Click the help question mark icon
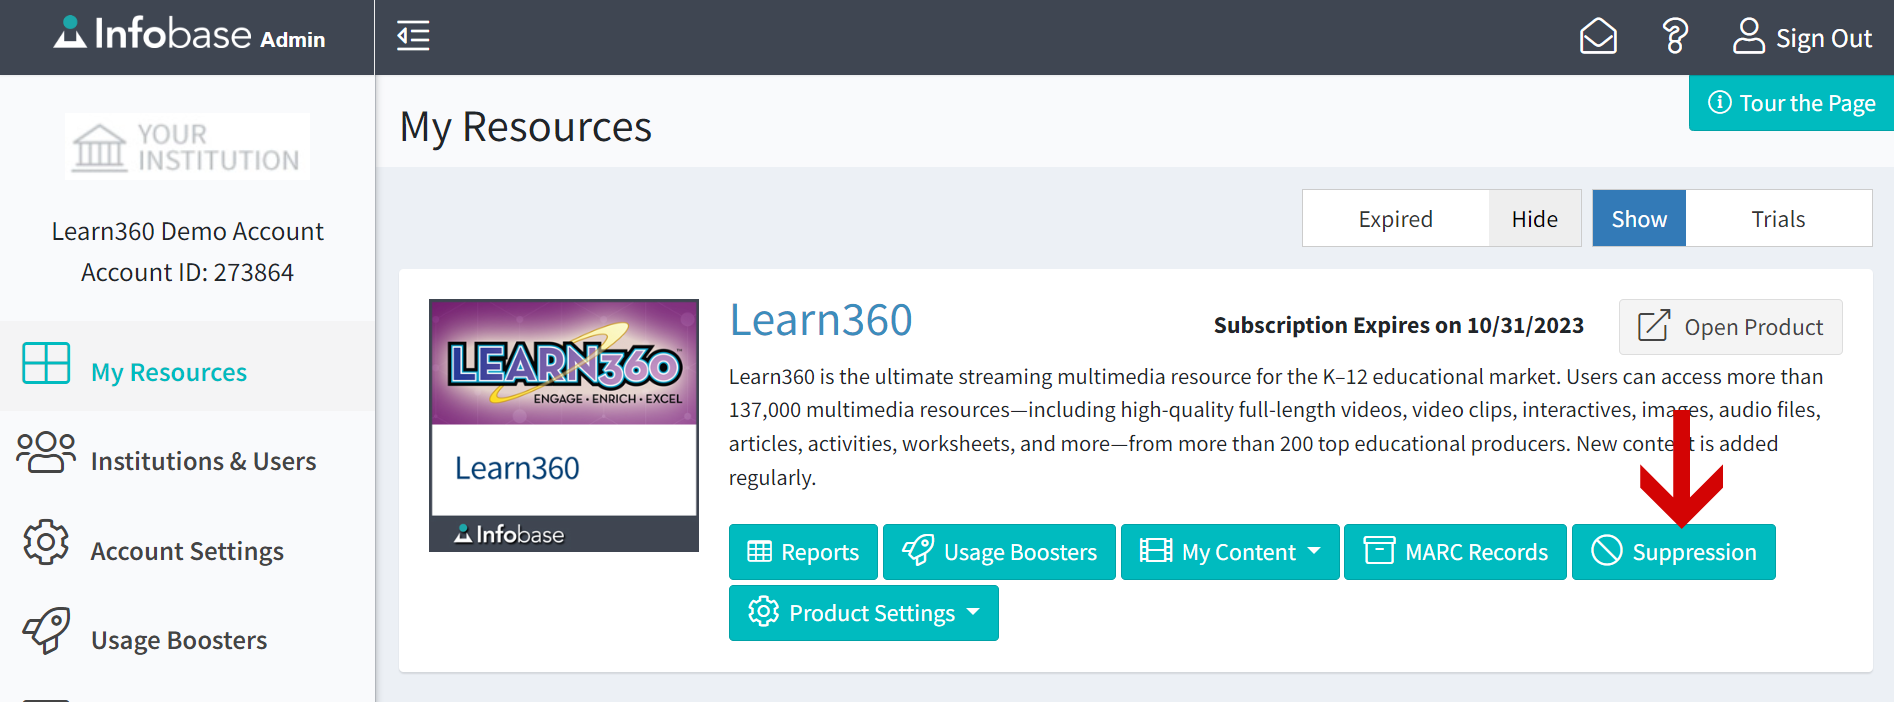 click(x=1673, y=36)
